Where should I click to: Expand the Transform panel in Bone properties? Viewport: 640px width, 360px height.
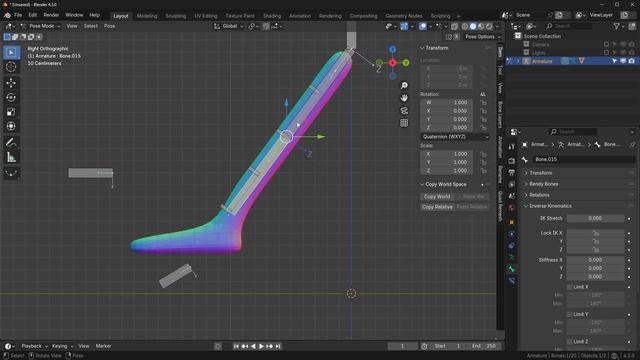pyautogui.click(x=540, y=173)
